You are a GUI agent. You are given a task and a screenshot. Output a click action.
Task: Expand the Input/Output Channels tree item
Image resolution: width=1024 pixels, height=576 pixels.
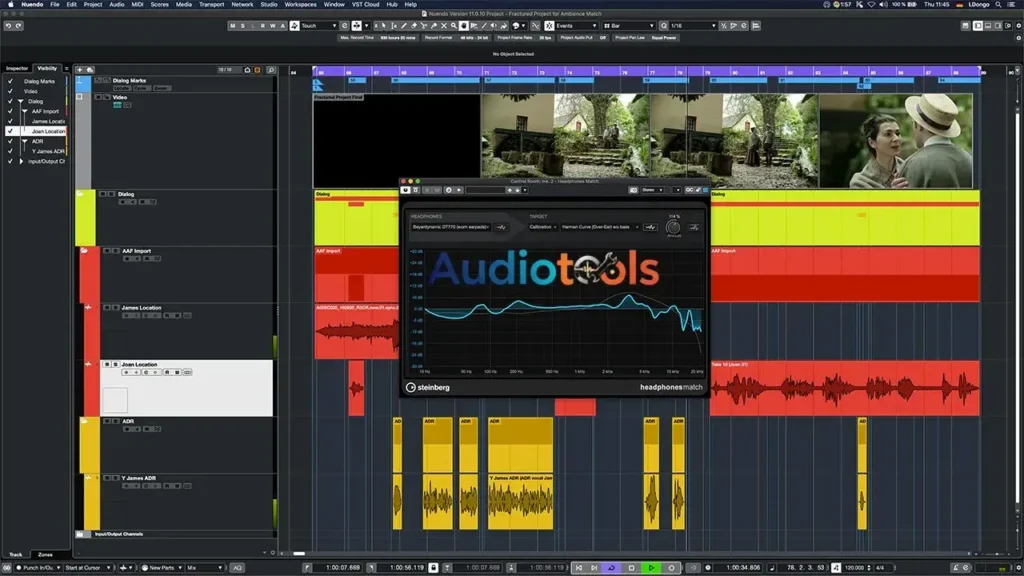pyautogui.click(x=21, y=161)
